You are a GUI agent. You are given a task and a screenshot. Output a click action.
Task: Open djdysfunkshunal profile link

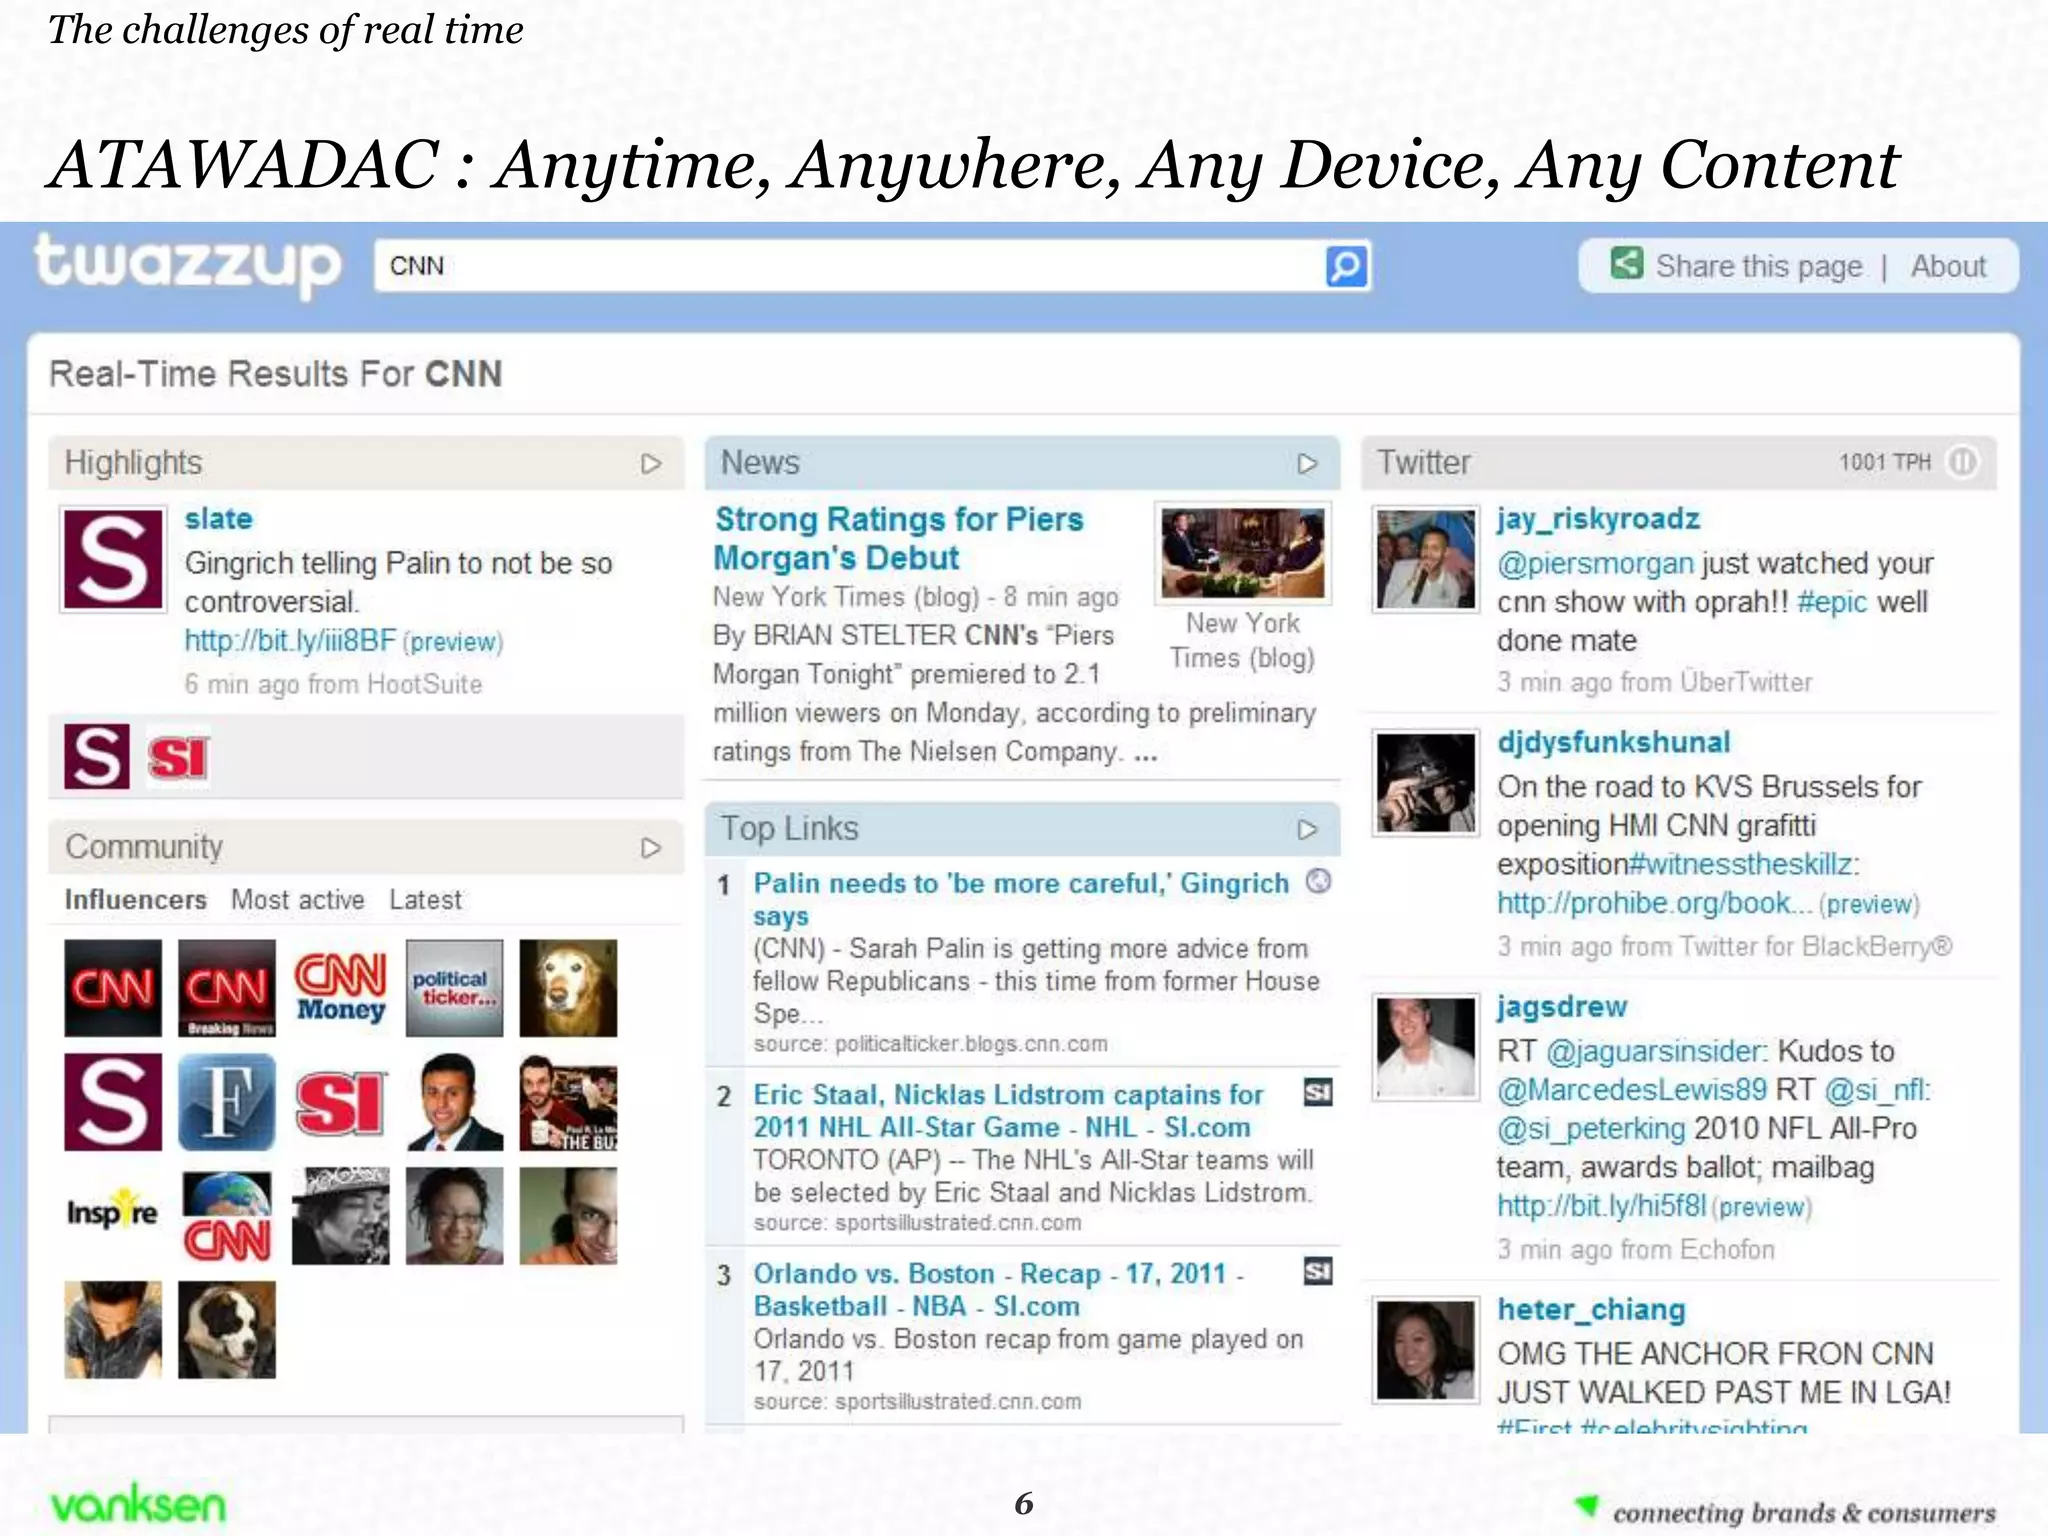pos(1613,742)
